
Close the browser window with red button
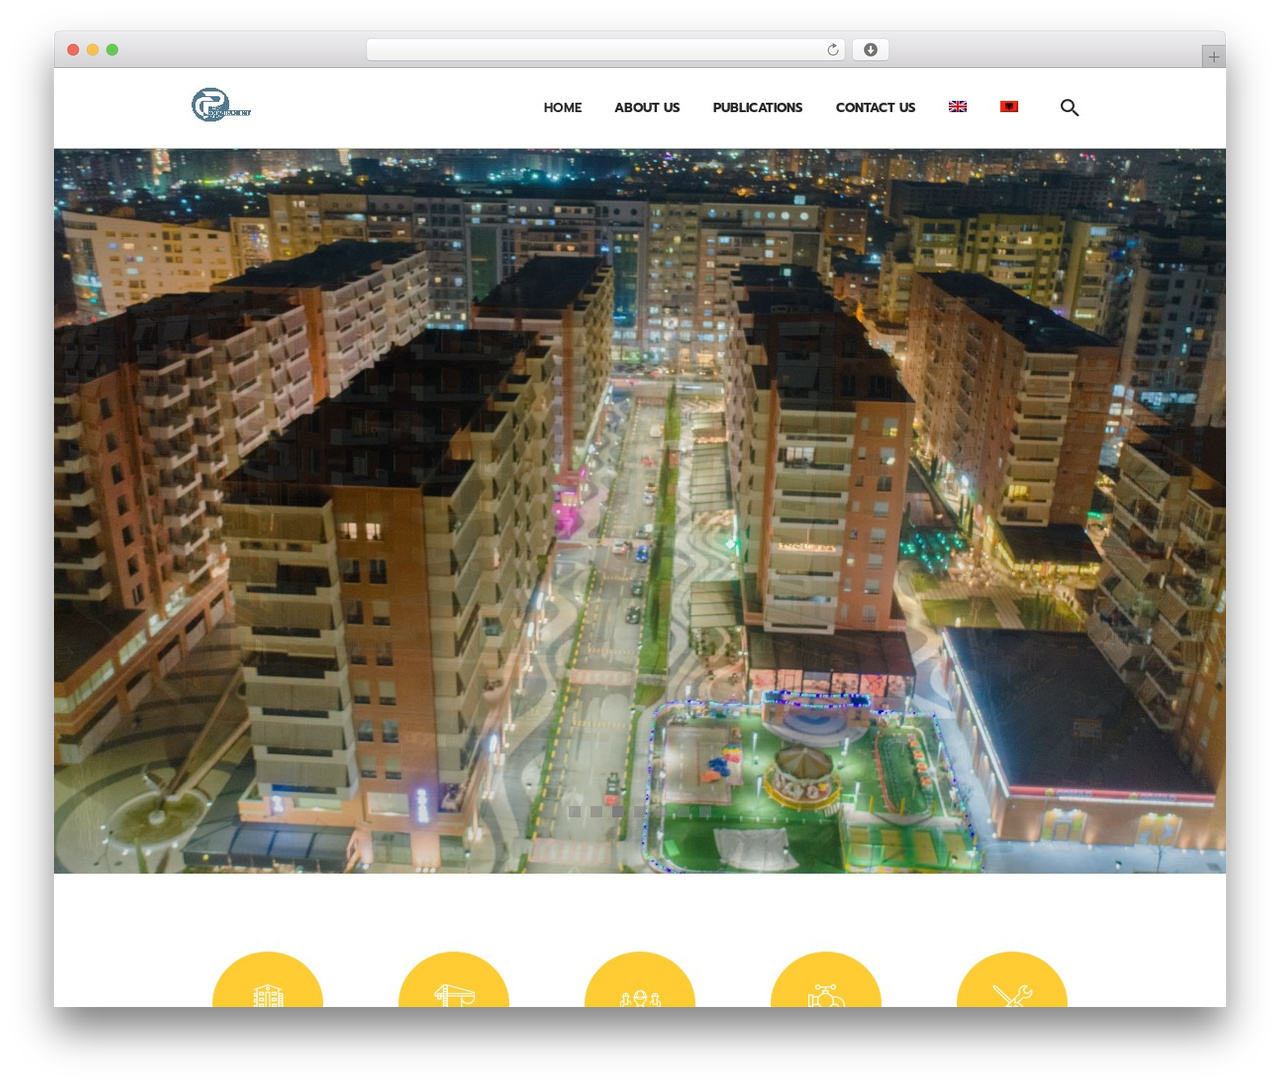coord(73,50)
